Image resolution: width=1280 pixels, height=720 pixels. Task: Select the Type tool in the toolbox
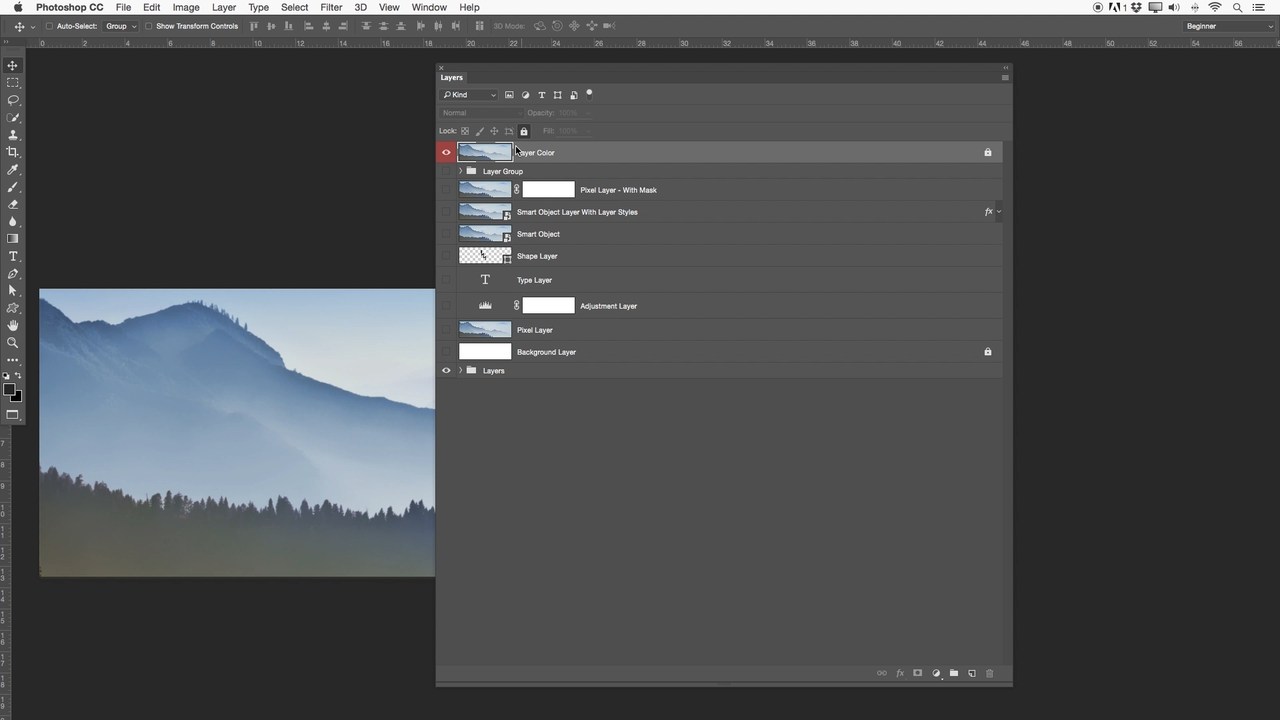(13, 256)
